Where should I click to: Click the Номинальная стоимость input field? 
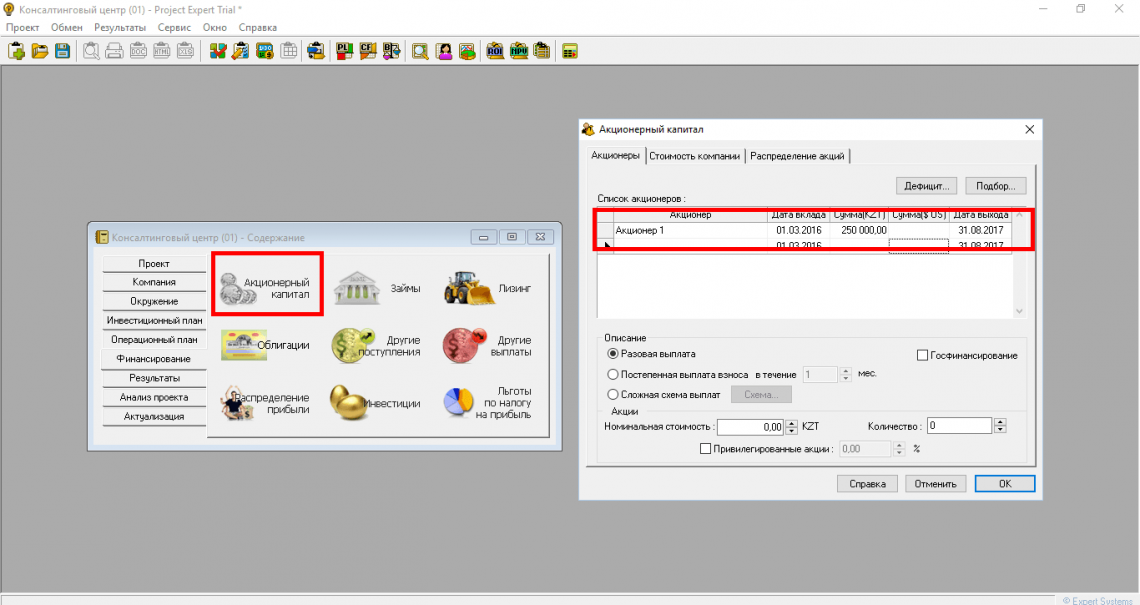751,426
